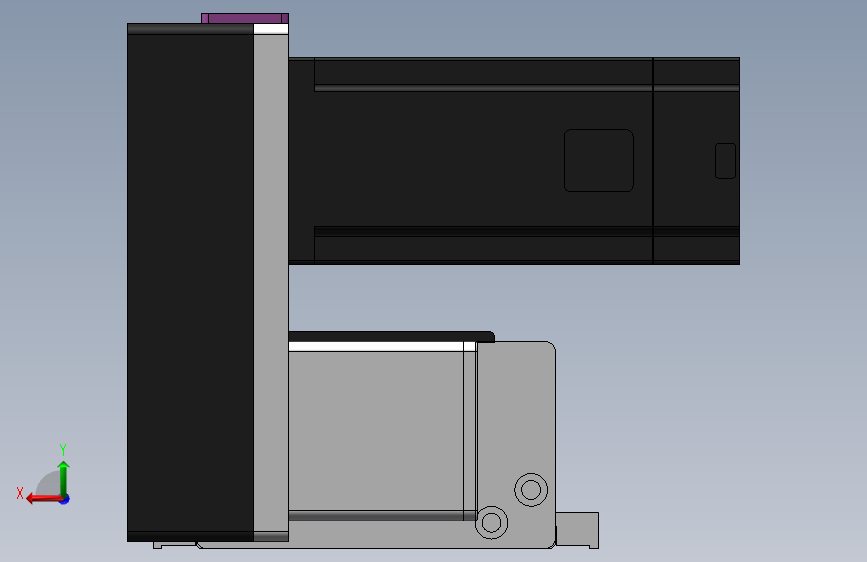
Task: Select the small grey tab at bottom right
Action: pos(577,530)
